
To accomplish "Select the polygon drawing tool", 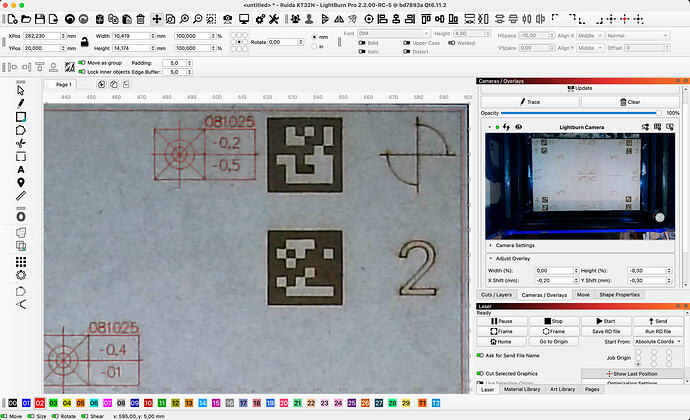I will [21, 130].
